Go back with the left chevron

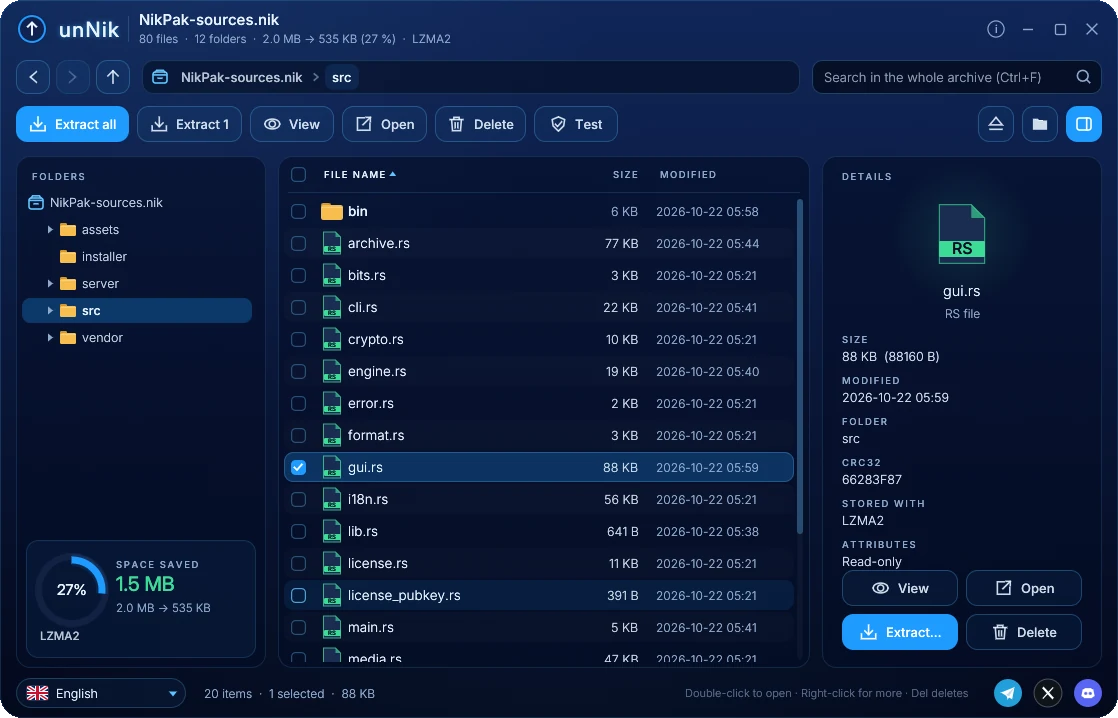tap(33, 77)
